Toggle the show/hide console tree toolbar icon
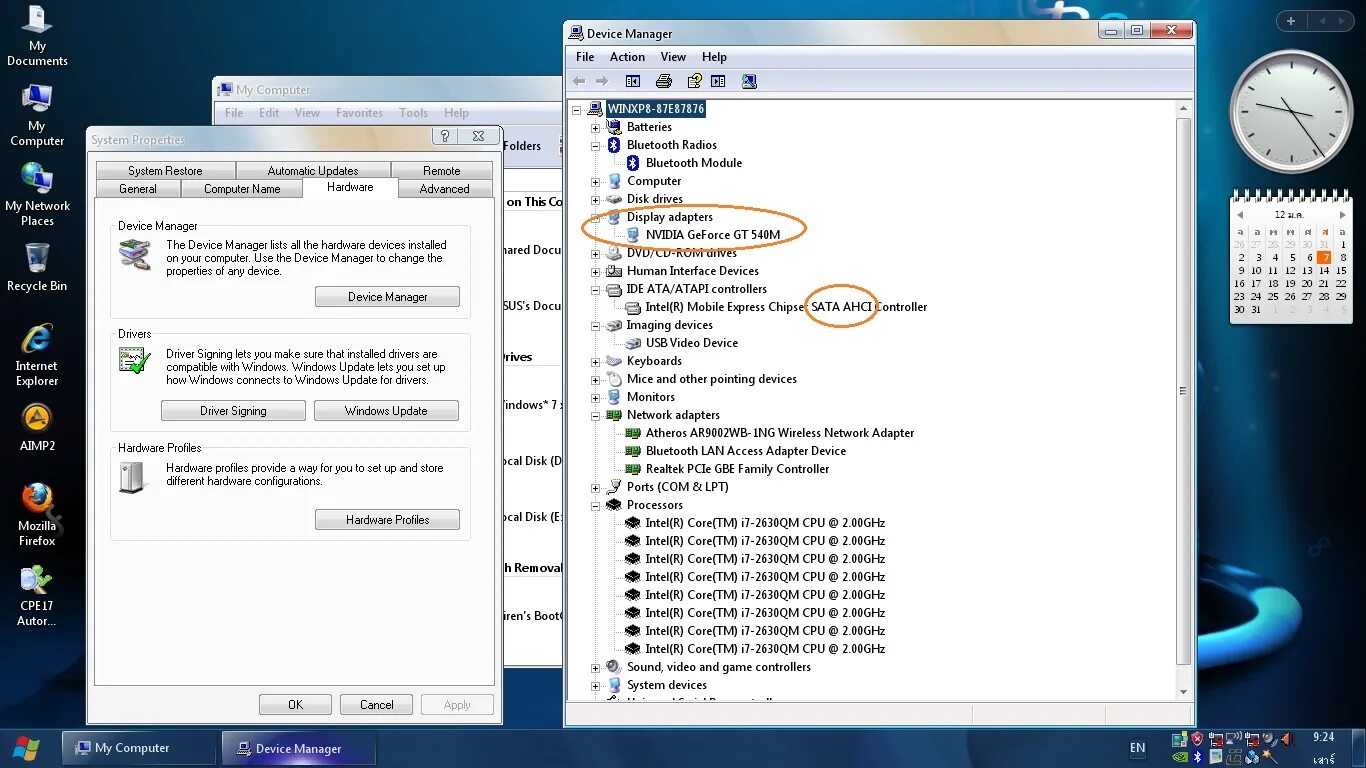 [633, 81]
